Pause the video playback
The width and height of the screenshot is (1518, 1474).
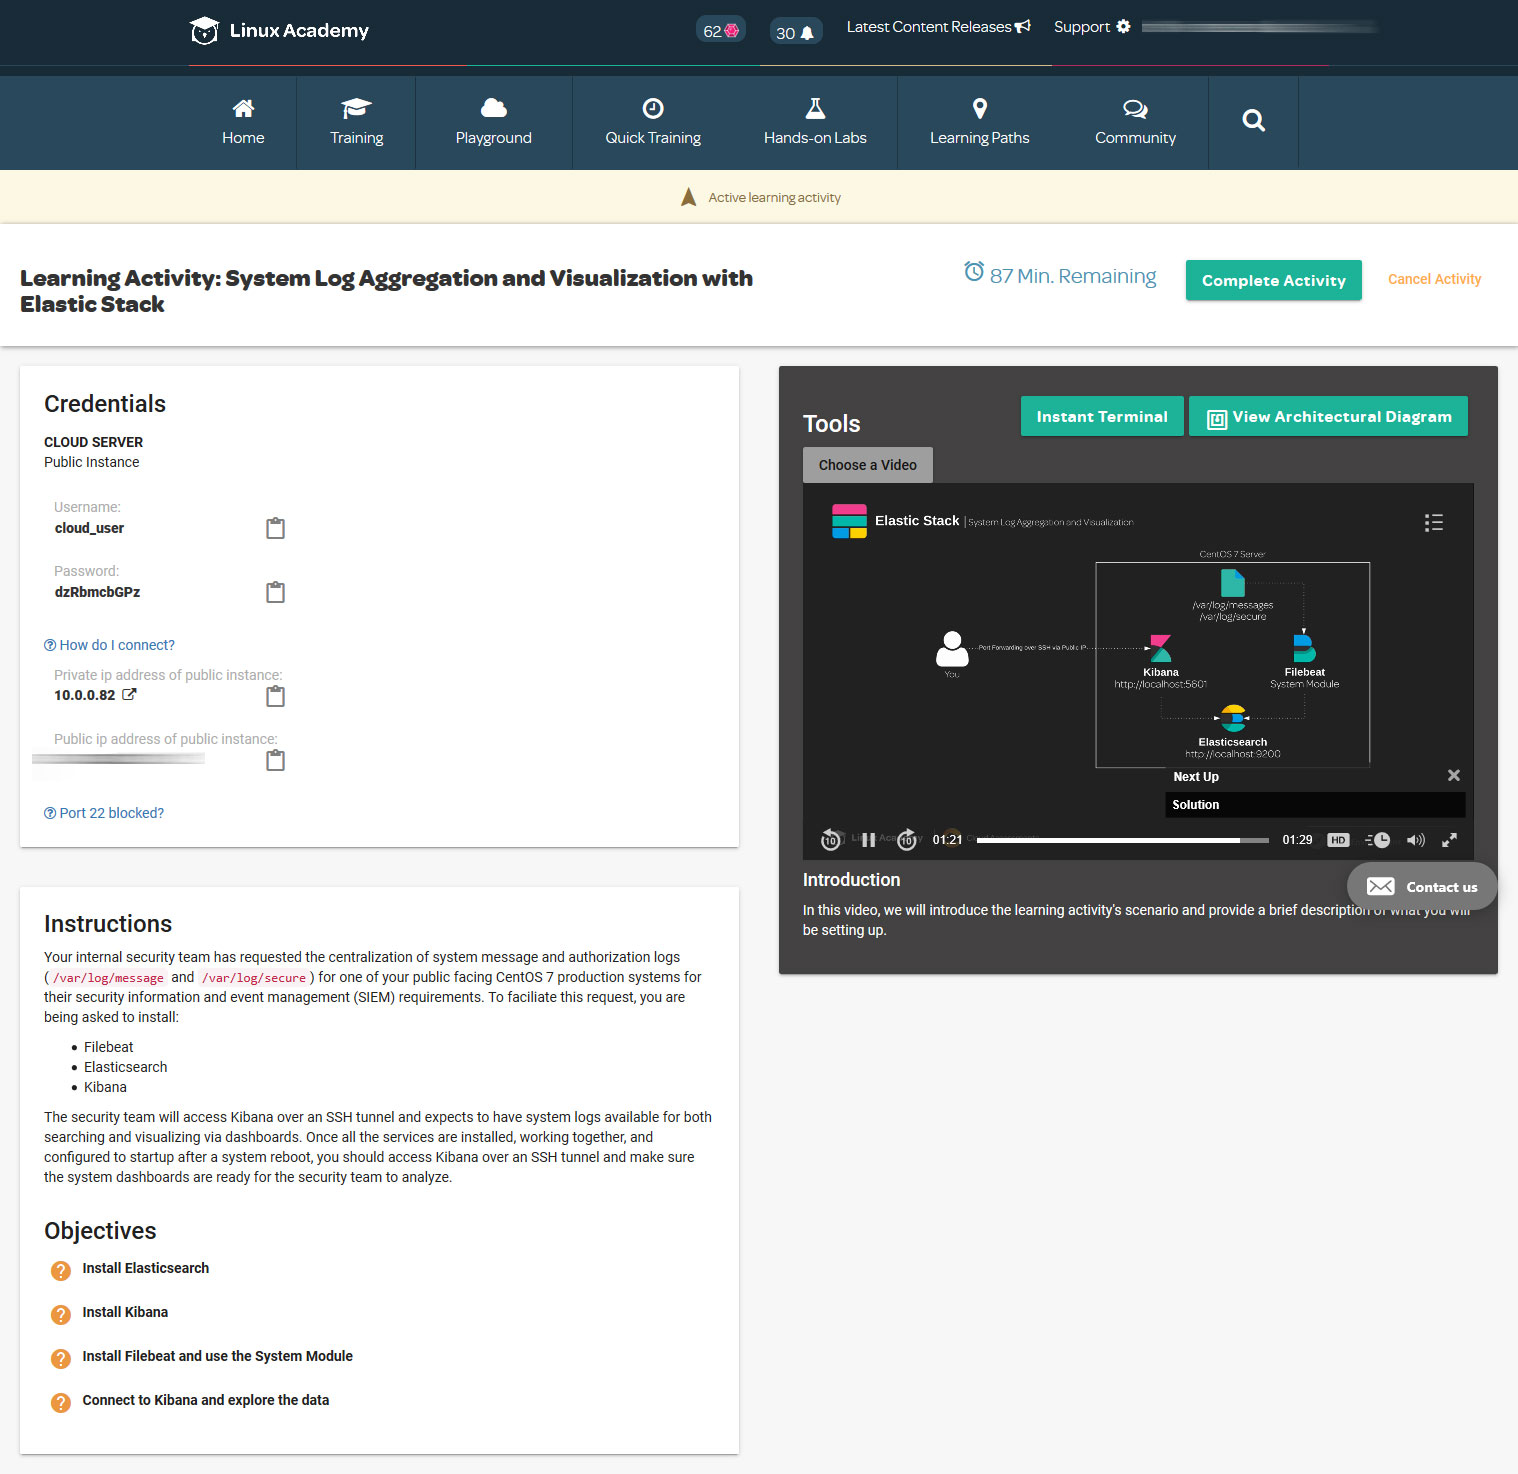(869, 840)
